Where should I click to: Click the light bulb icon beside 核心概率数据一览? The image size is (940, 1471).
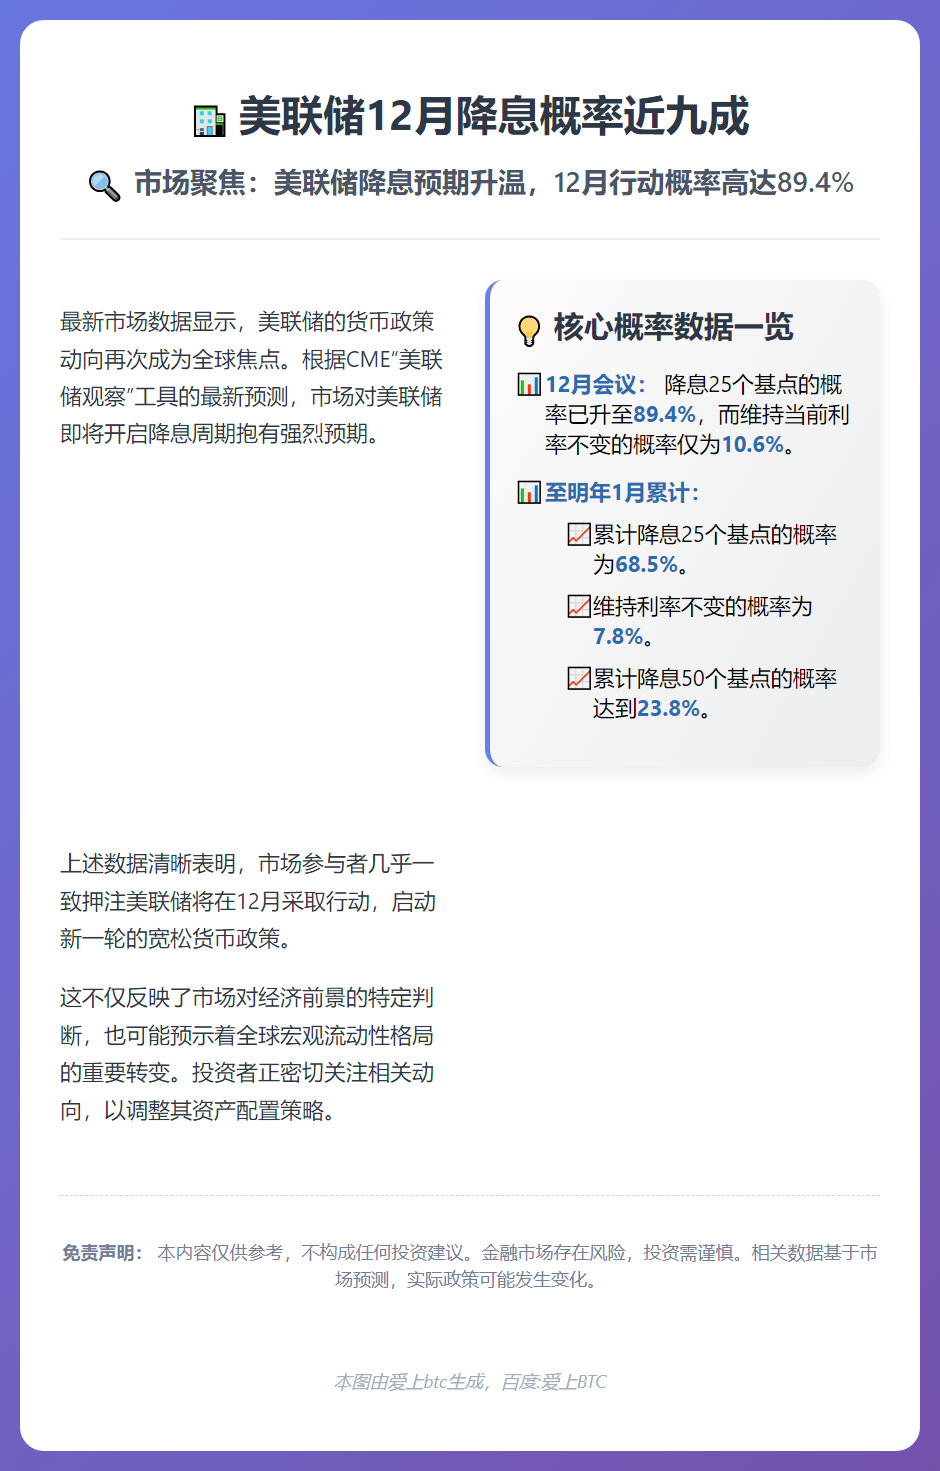pos(529,330)
